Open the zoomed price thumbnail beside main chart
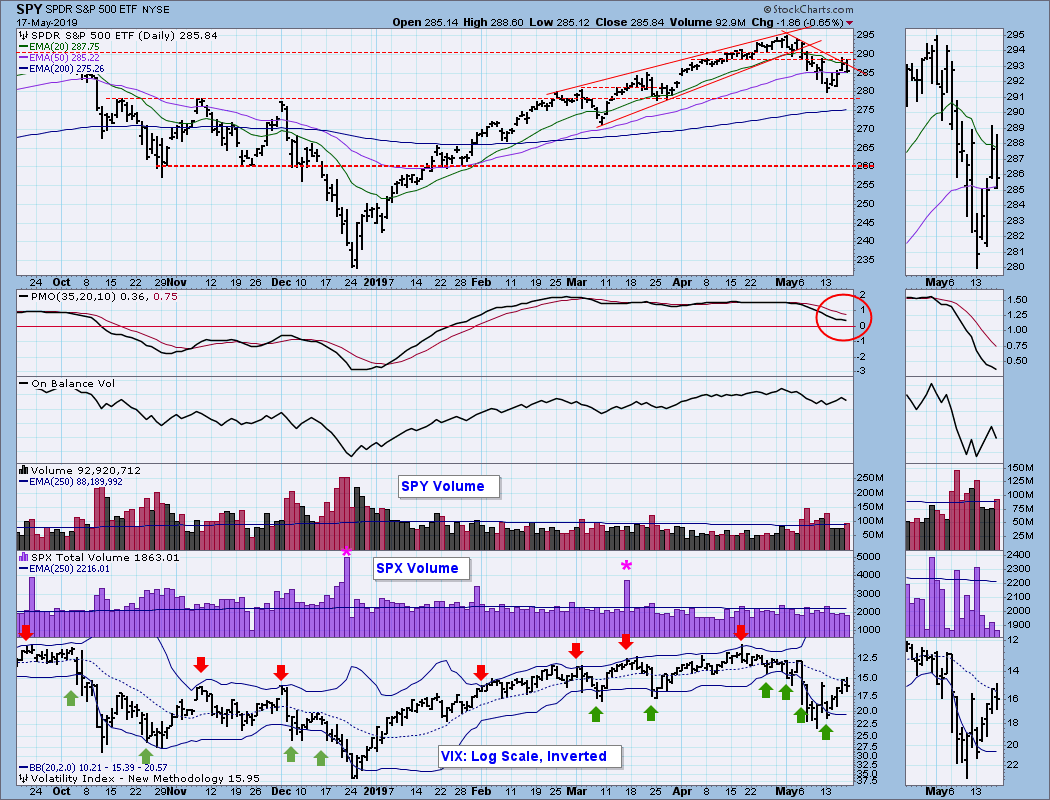 tap(954, 151)
